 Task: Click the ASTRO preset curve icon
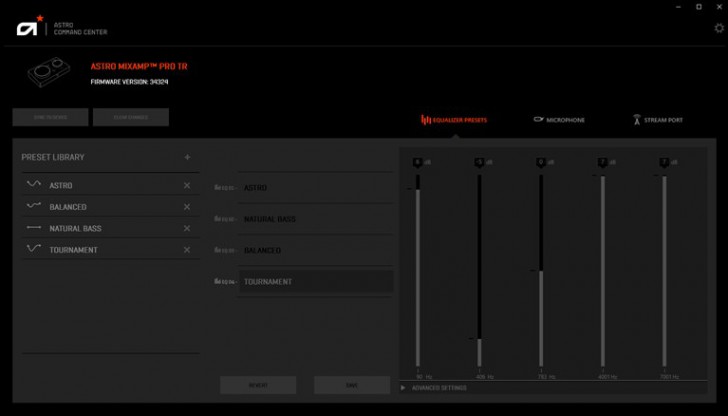point(33,184)
